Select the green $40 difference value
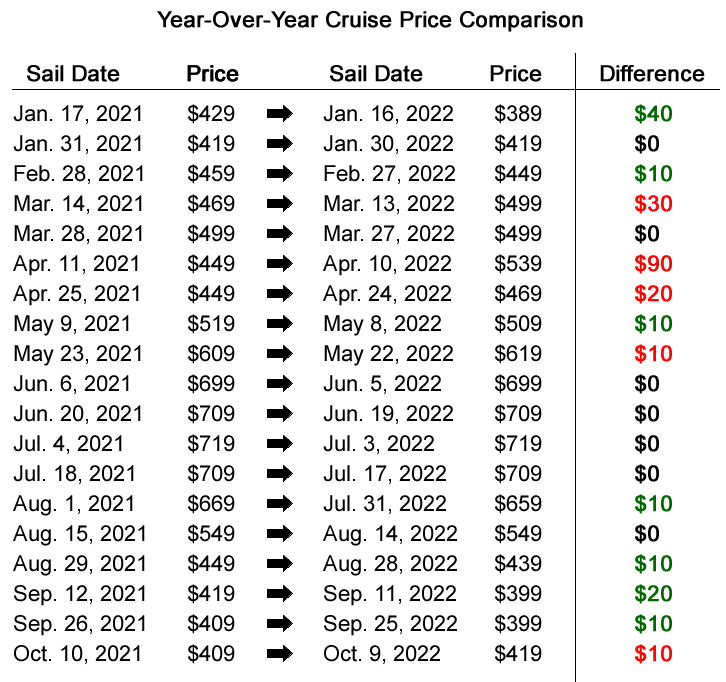 (653, 114)
